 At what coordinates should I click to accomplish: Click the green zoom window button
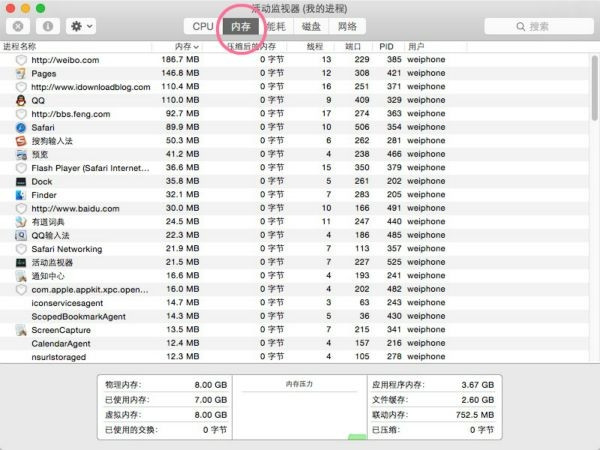(x=40, y=8)
